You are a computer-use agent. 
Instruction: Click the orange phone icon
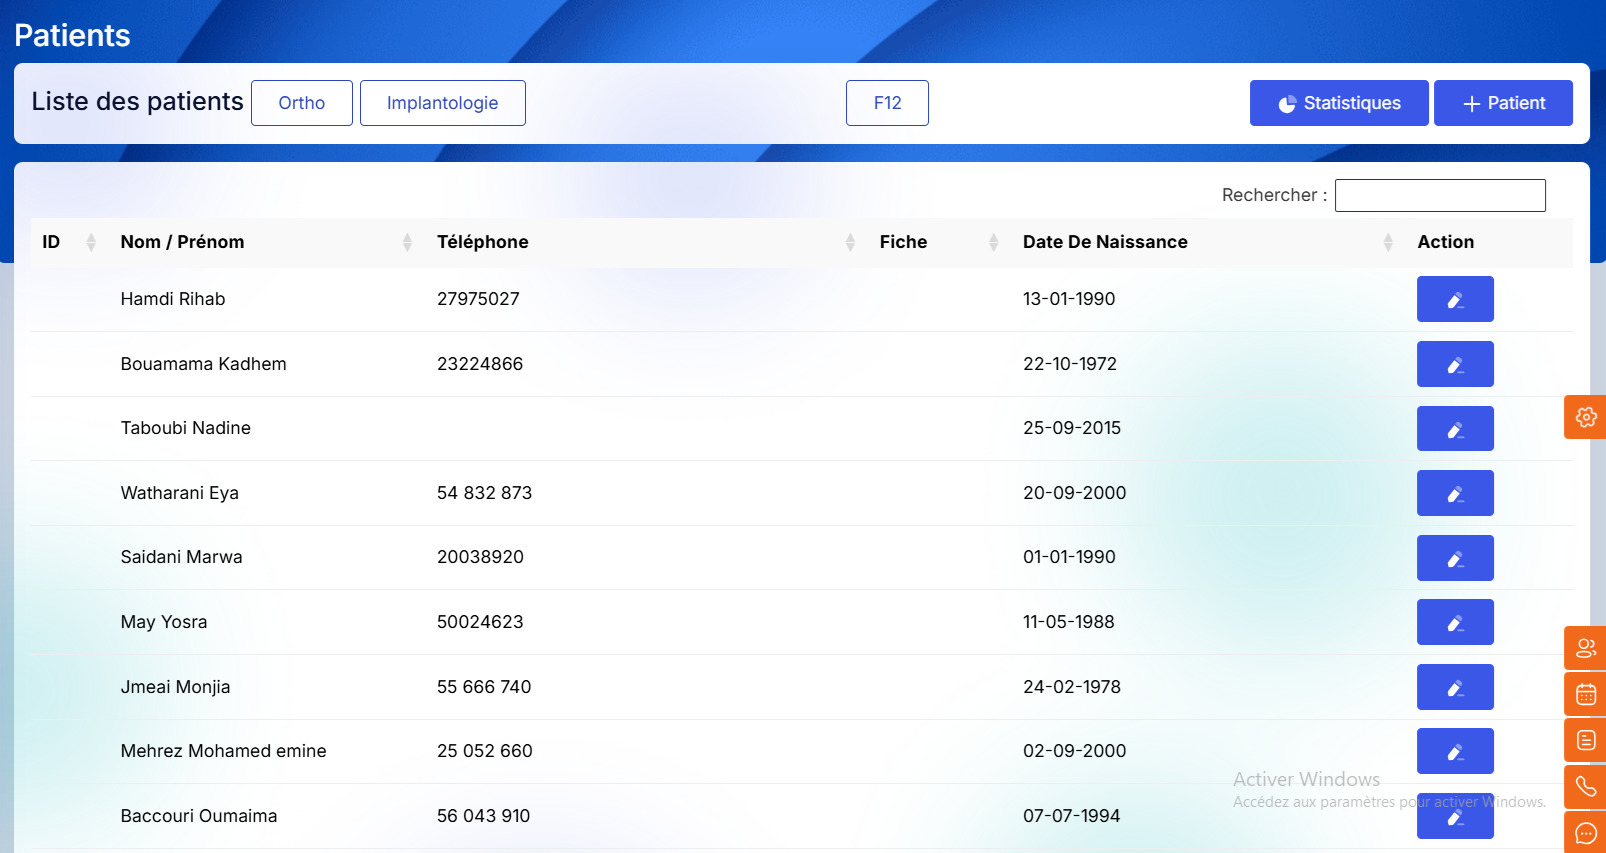click(x=1585, y=786)
